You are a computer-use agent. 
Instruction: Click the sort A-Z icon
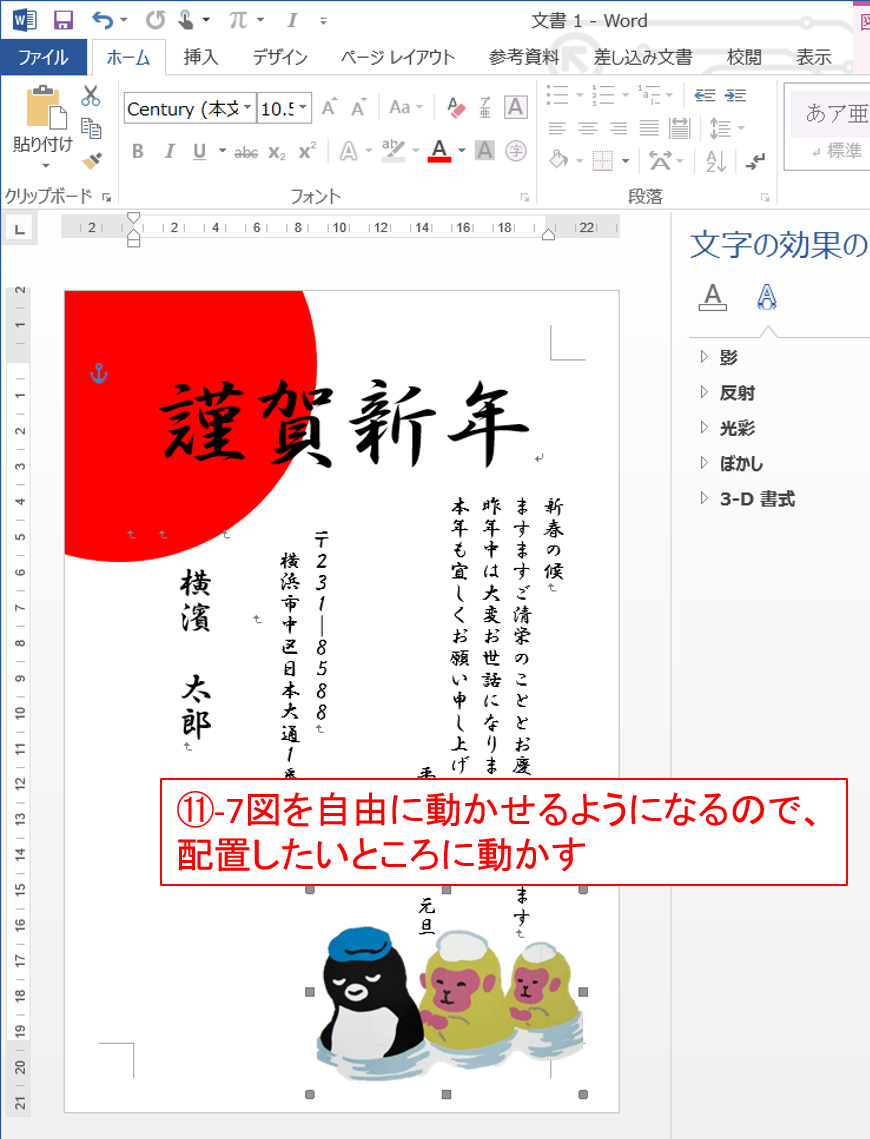pyautogui.click(x=716, y=161)
